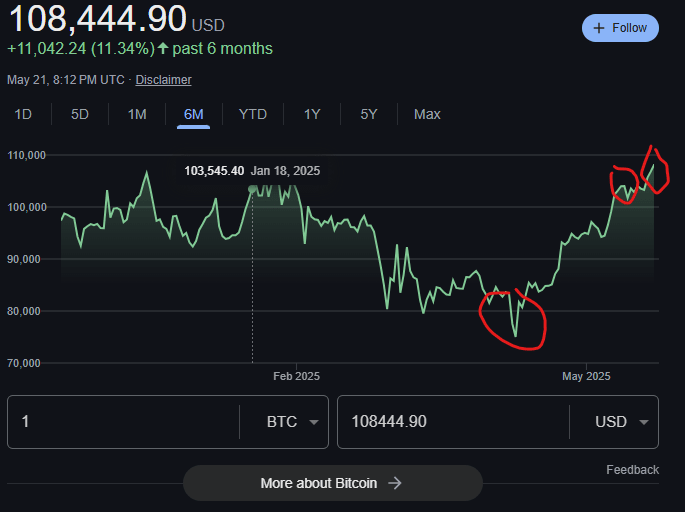Show the 5Y price chart

tap(369, 114)
